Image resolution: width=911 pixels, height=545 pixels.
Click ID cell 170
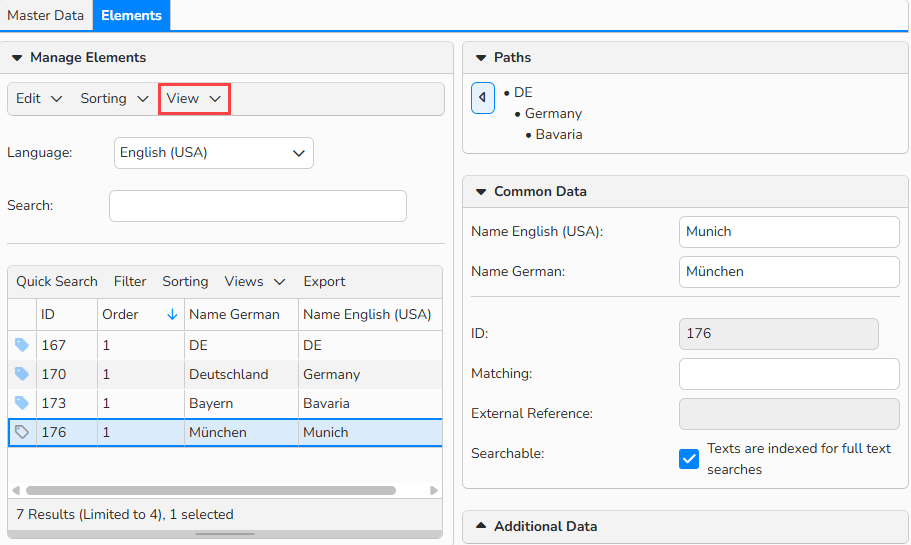click(x=67, y=374)
